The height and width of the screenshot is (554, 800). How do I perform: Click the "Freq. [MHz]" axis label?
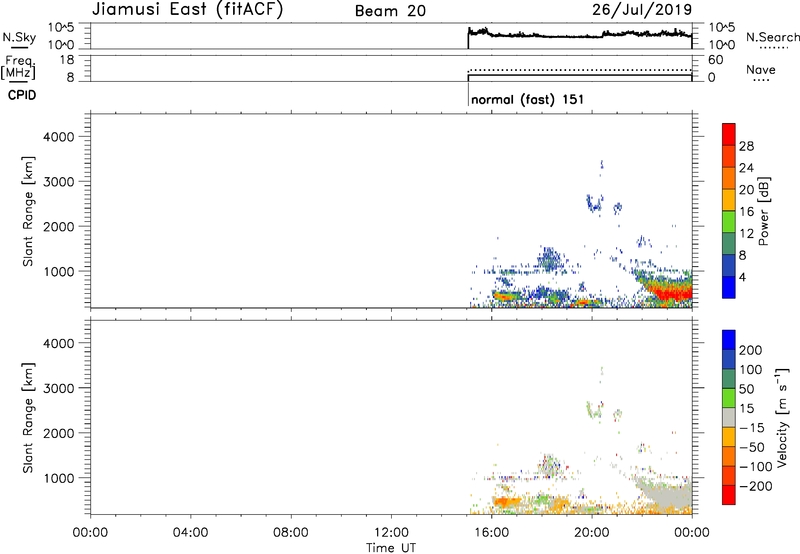pyautogui.click(x=18, y=67)
